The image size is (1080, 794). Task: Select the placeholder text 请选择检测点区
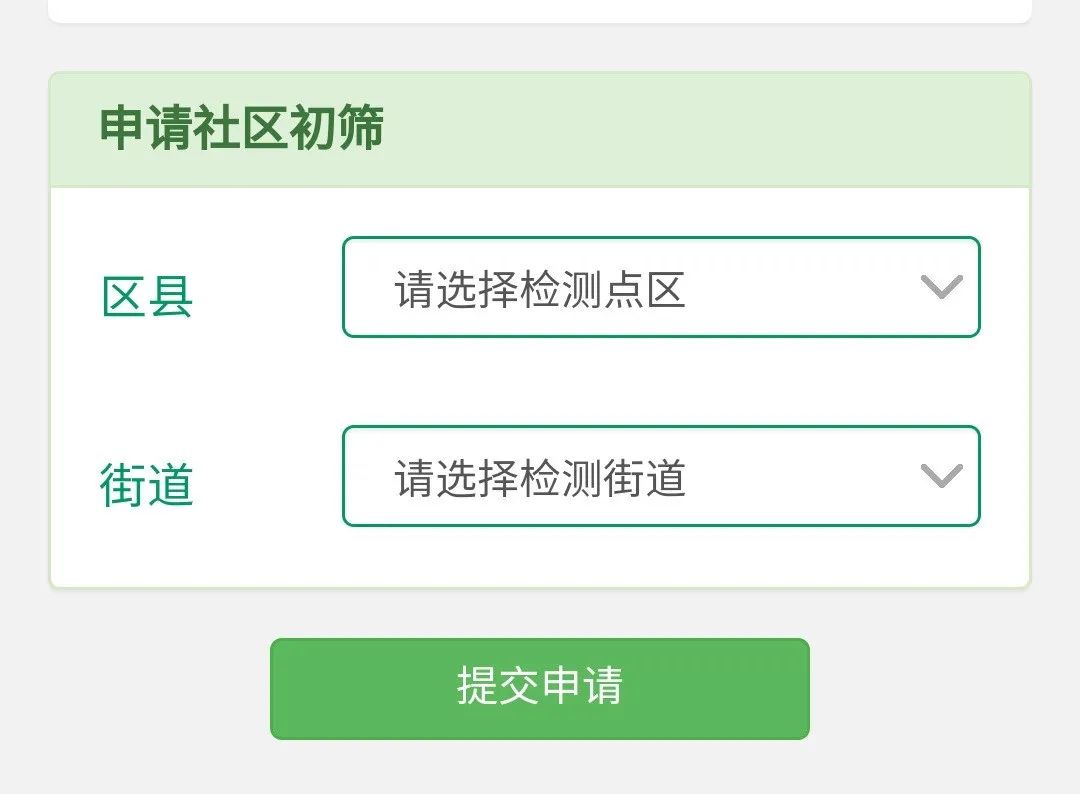pyautogui.click(x=539, y=289)
